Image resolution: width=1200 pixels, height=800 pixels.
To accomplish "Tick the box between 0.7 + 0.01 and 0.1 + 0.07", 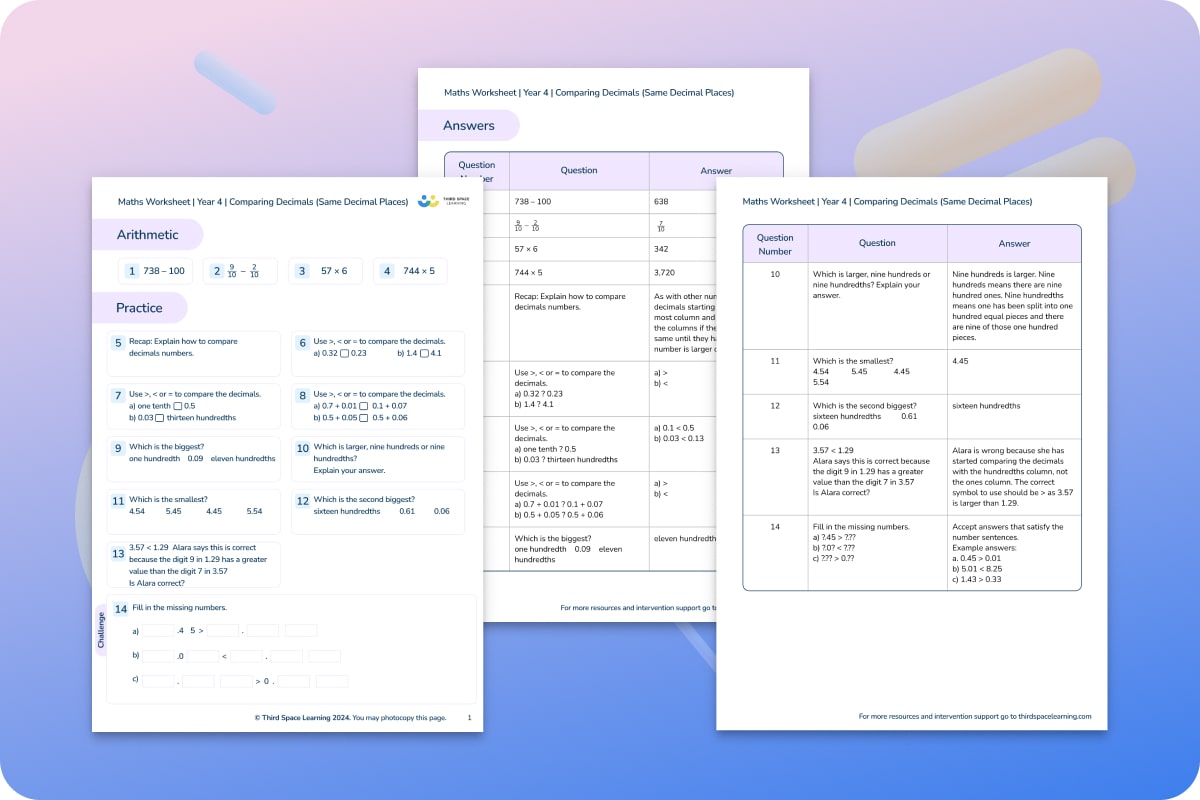I will tap(364, 406).
